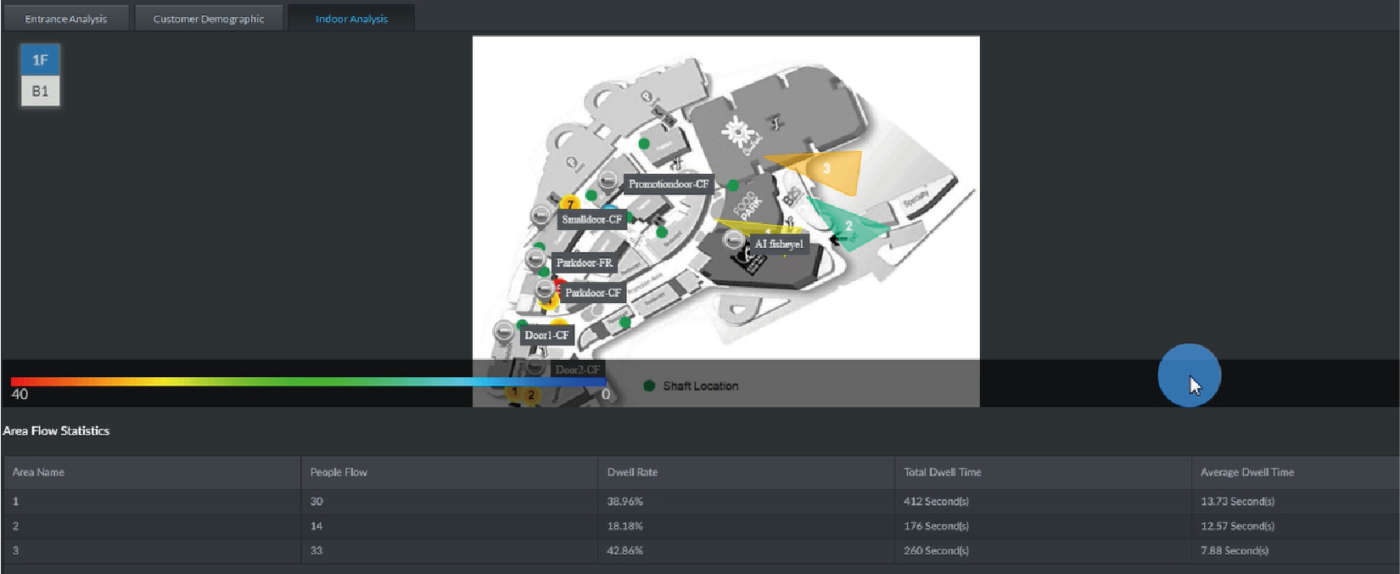Switch to floor 1F

pos(40,60)
